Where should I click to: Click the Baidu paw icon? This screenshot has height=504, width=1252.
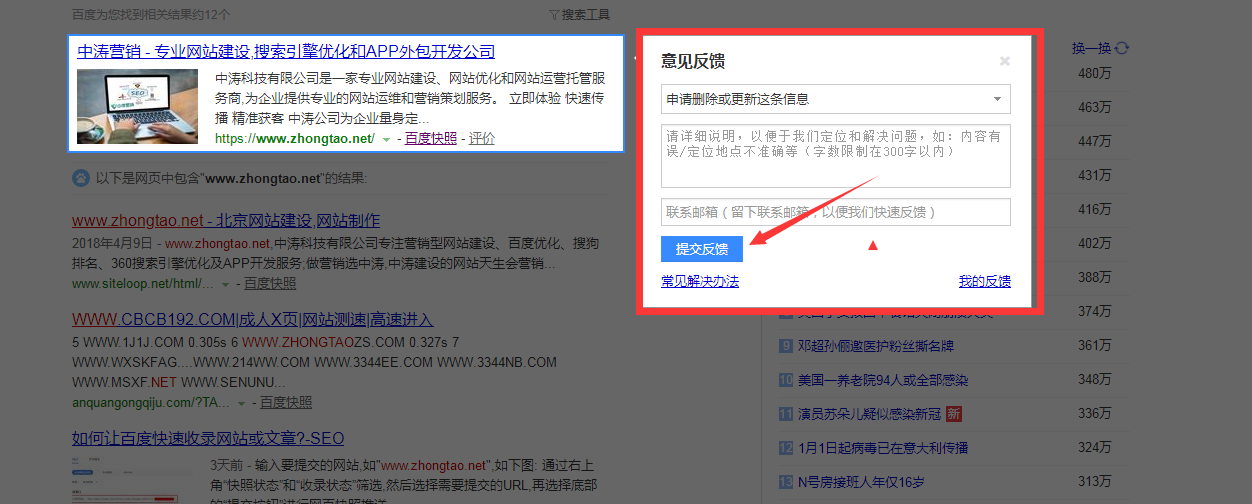click(x=80, y=178)
